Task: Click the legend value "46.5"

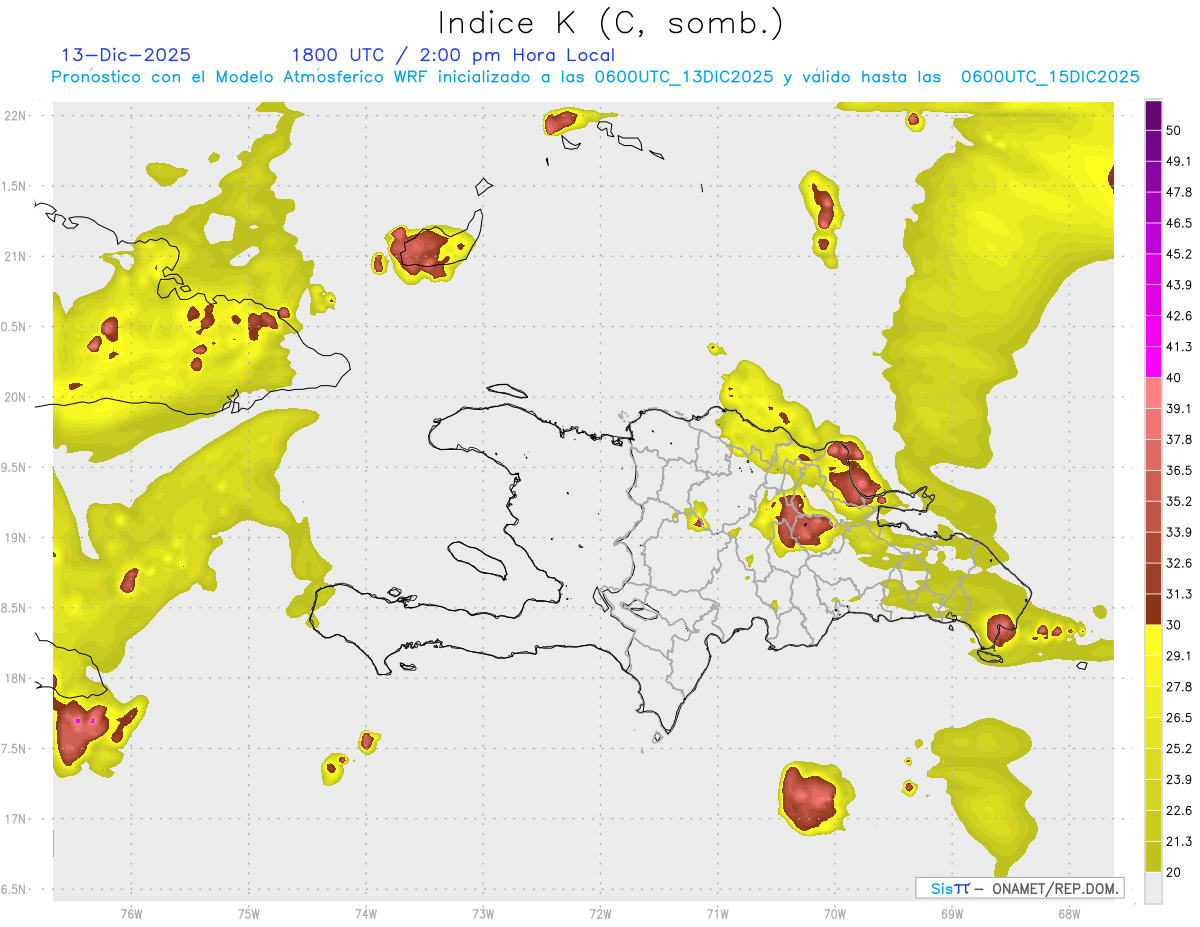Action: pos(1179,223)
